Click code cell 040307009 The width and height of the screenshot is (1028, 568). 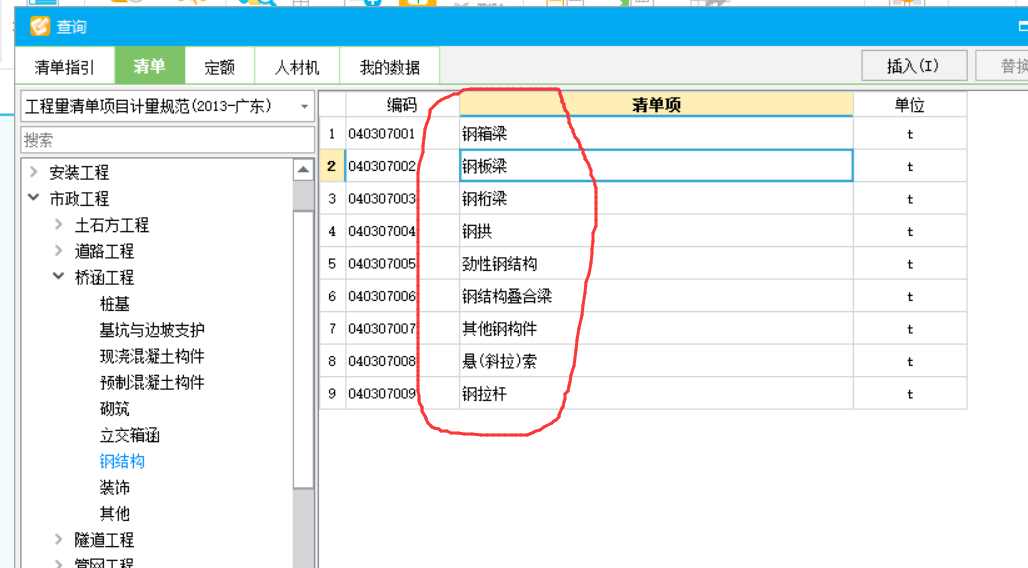click(403, 394)
